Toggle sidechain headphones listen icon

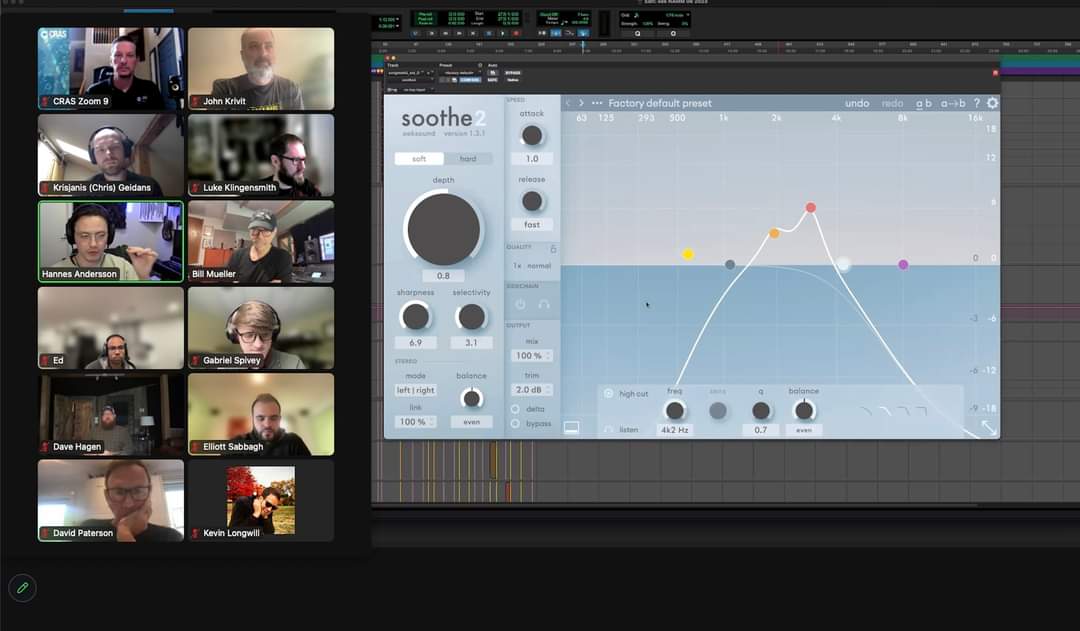tap(544, 304)
